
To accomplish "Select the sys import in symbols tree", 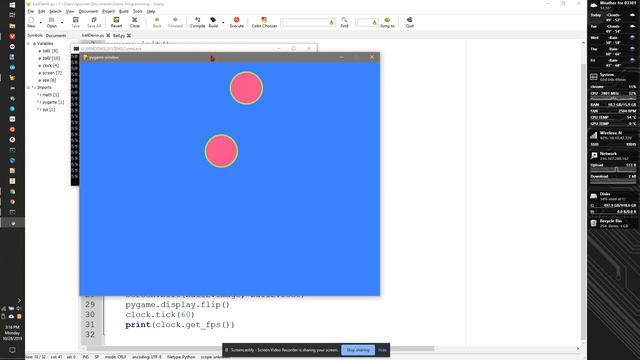I will coord(49,109).
